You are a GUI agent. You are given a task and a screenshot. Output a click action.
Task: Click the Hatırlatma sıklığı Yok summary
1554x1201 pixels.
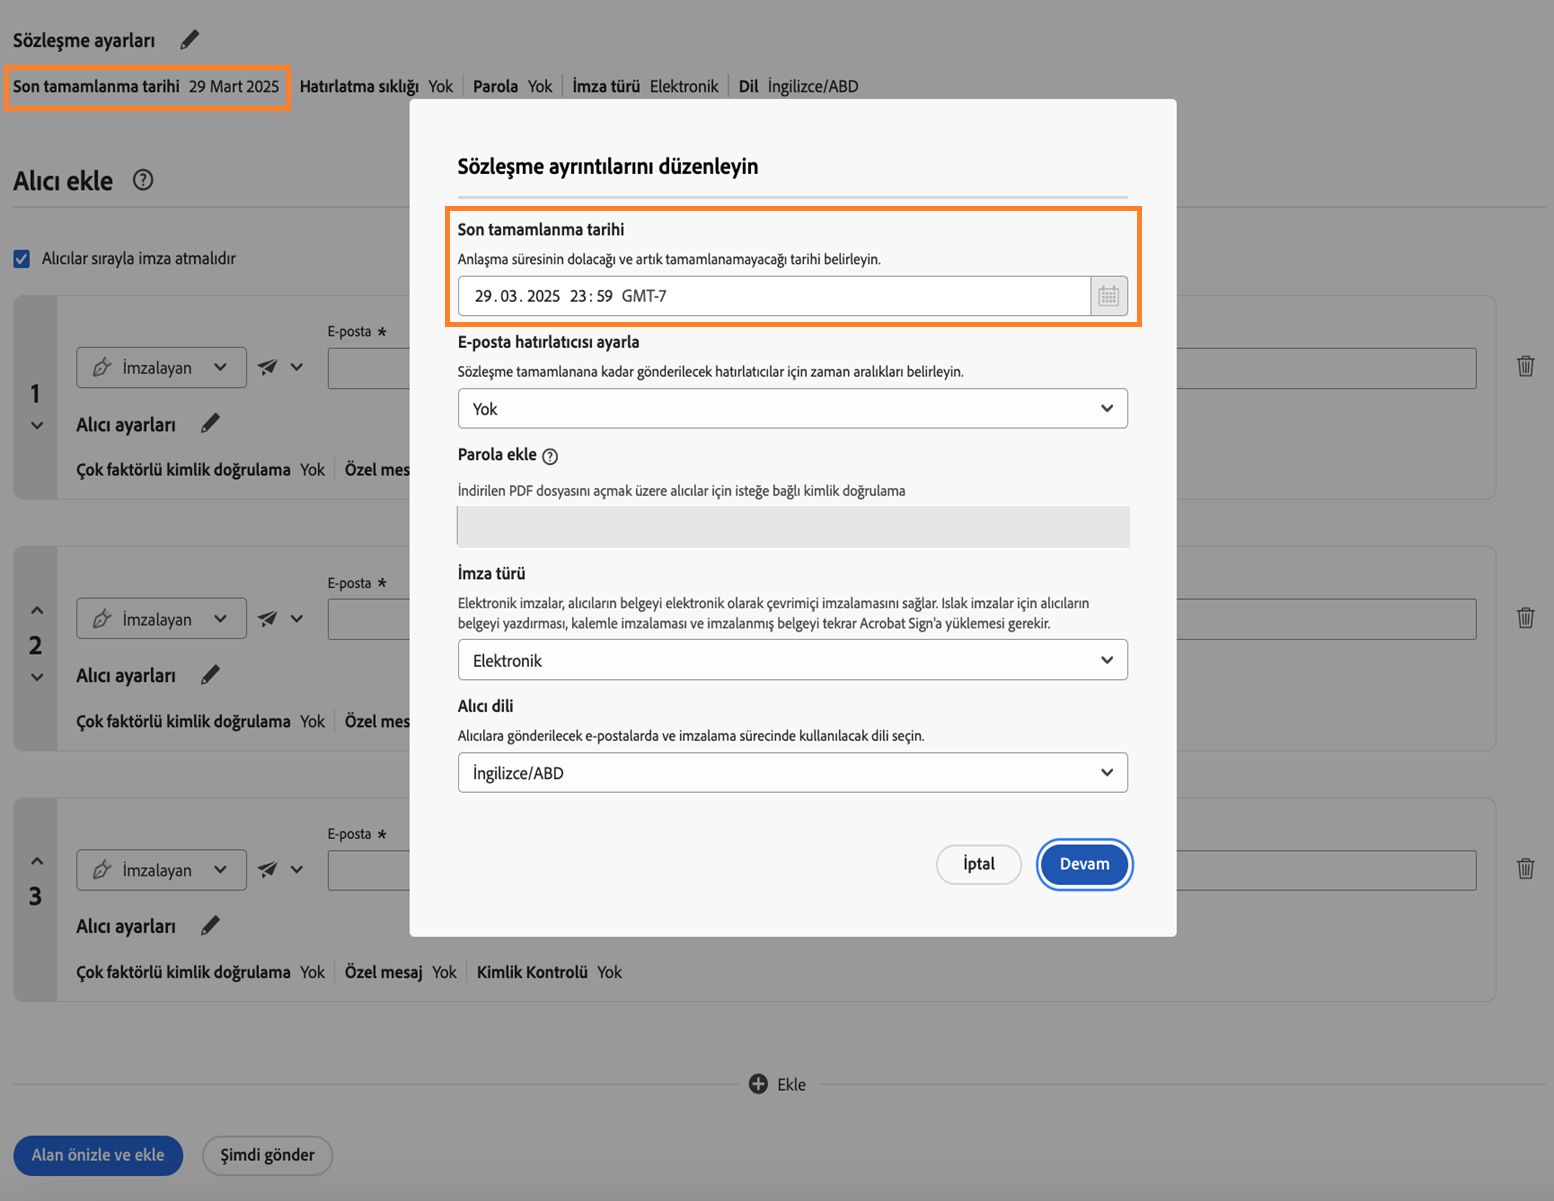[376, 87]
